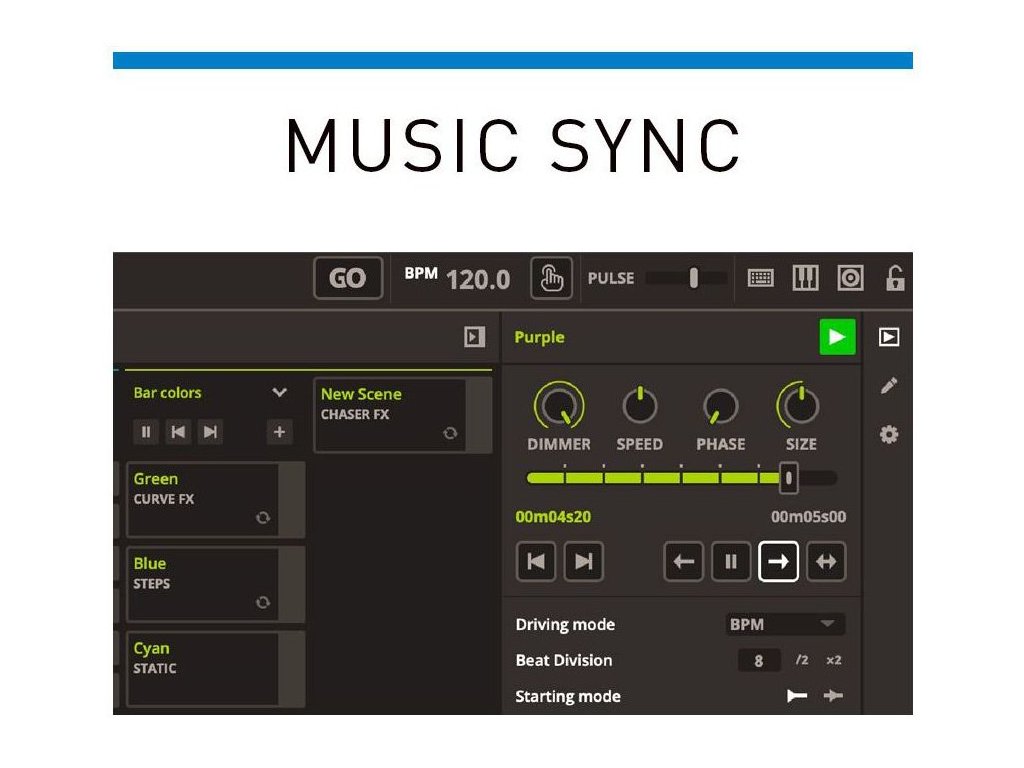This screenshot has height=768, width=1024.
Task: Skip to next step in Bar colors
Action: [x=210, y=432]
